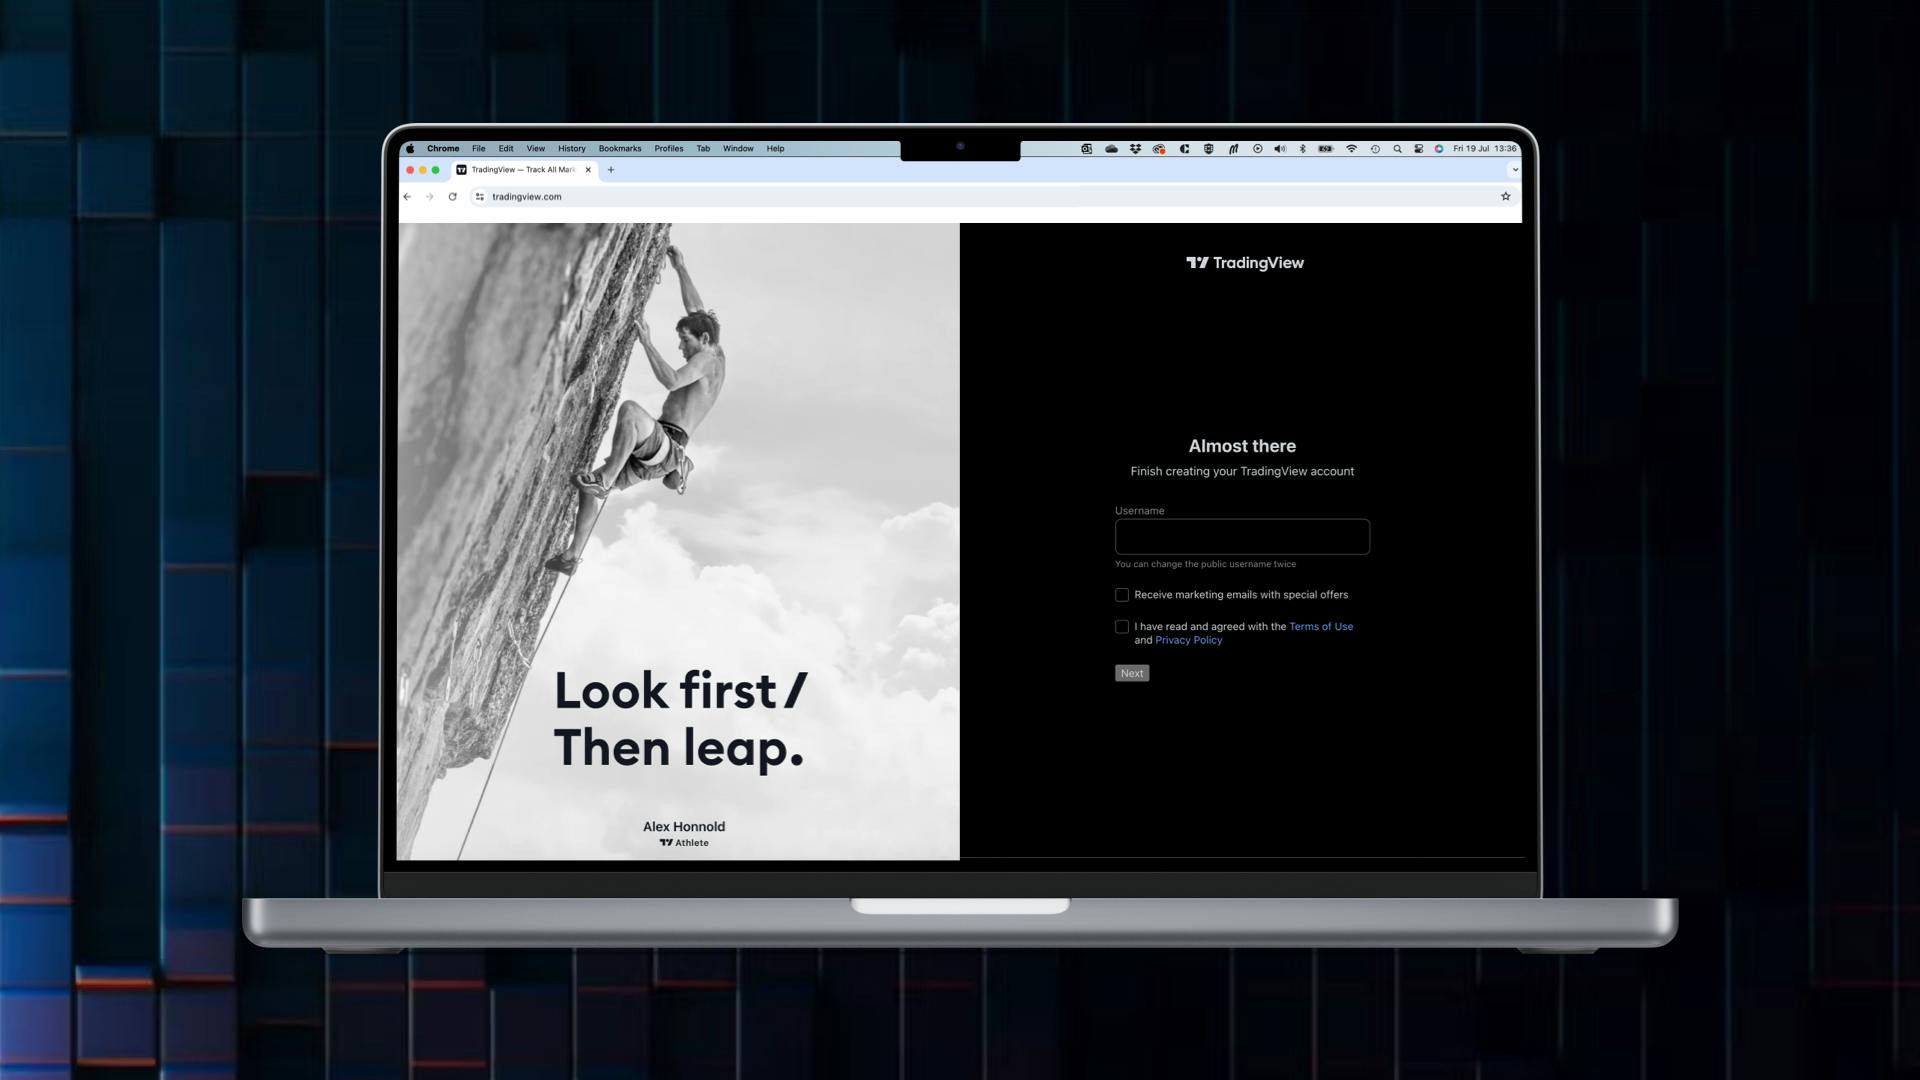
Task: Expand Chrome's tab search dropdown arrow
Action: (1515, 170)
